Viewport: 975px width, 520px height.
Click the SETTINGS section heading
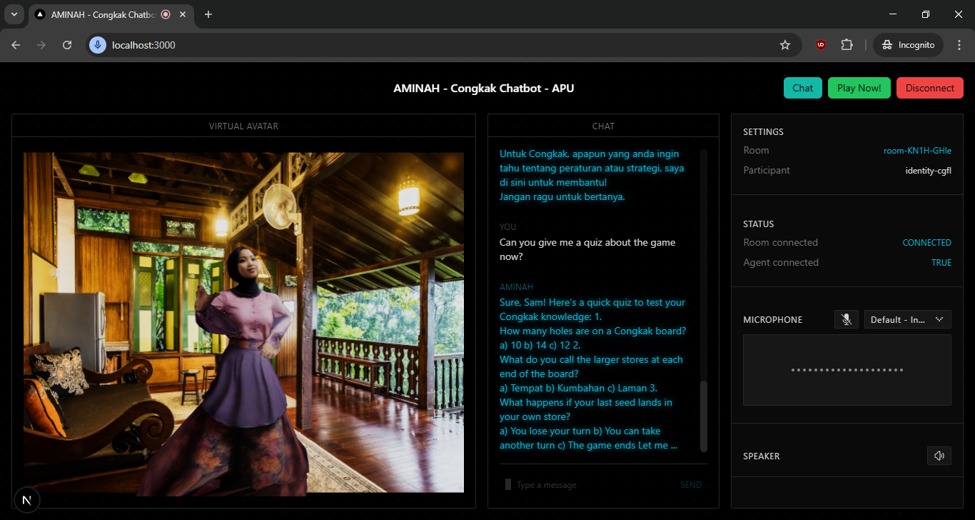point(763,132)
